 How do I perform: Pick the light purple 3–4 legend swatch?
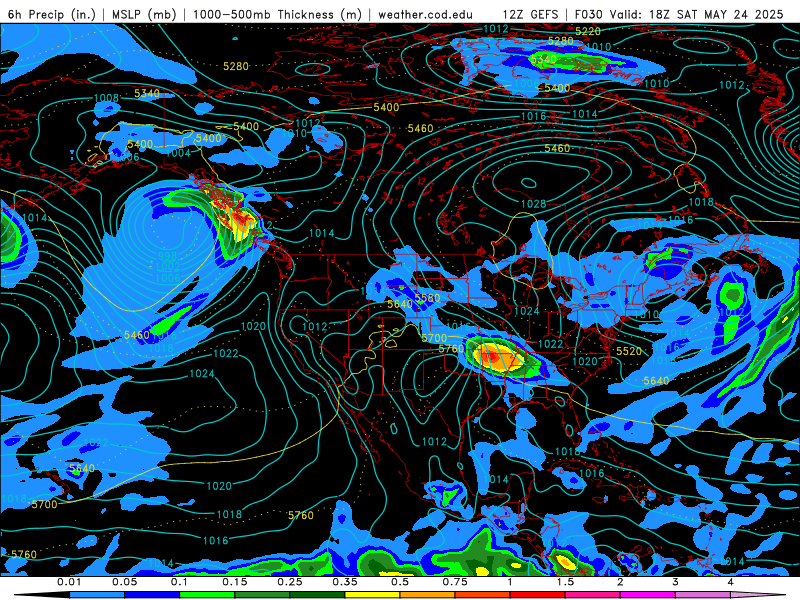(703, 595)
